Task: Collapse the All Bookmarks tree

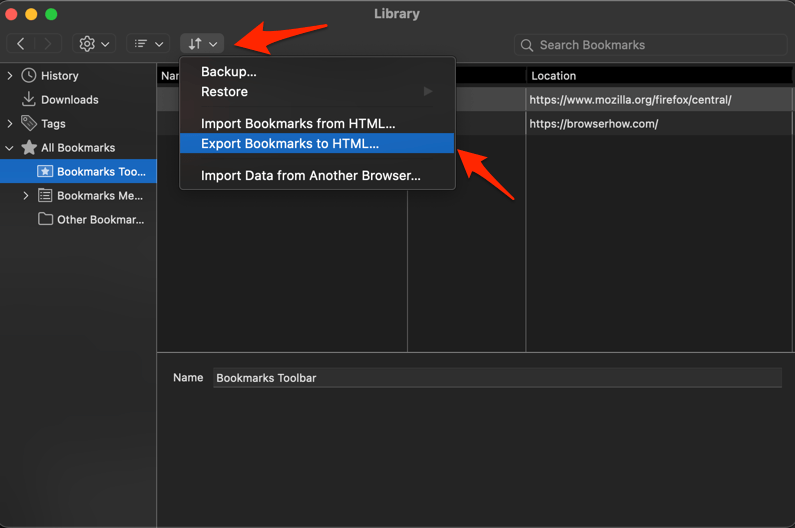Action: click(10, 148)
